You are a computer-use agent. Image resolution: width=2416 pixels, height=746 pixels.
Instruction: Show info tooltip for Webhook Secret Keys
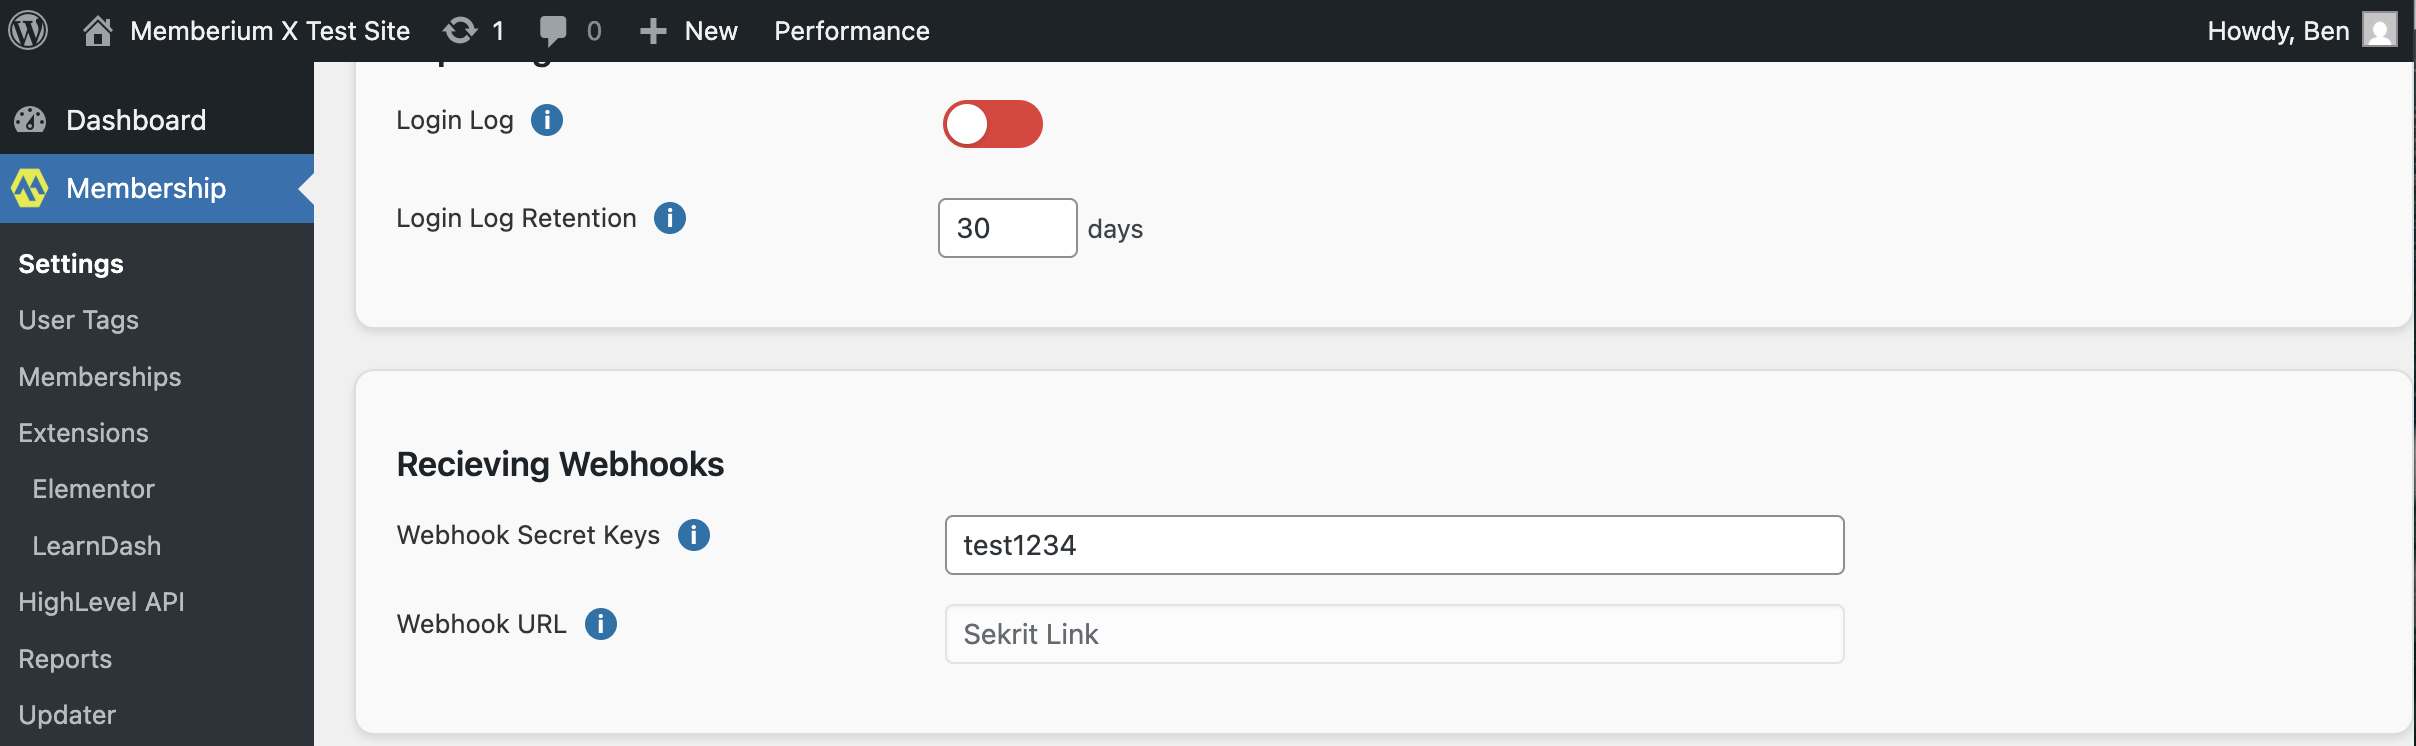pos(694,535)
